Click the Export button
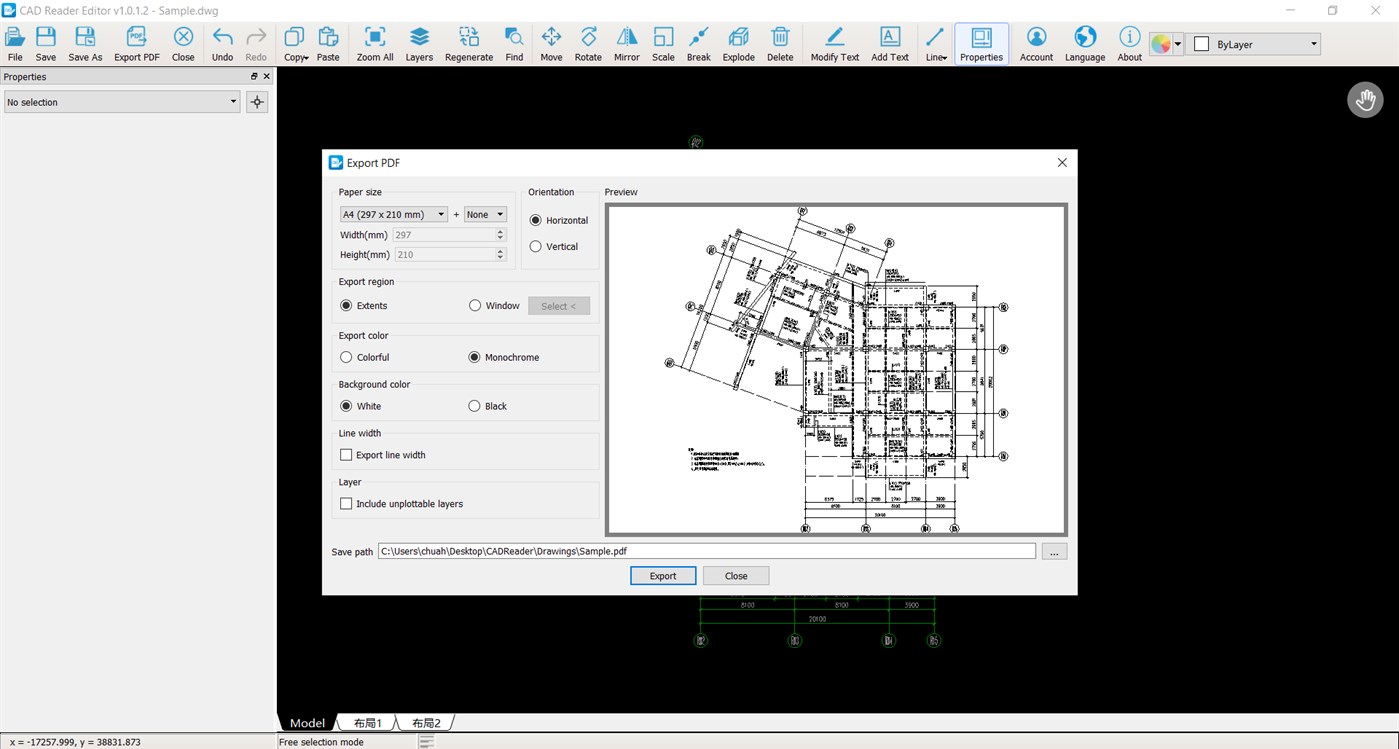Screen dimensions: 1399x749 click(x=663, y=575)
